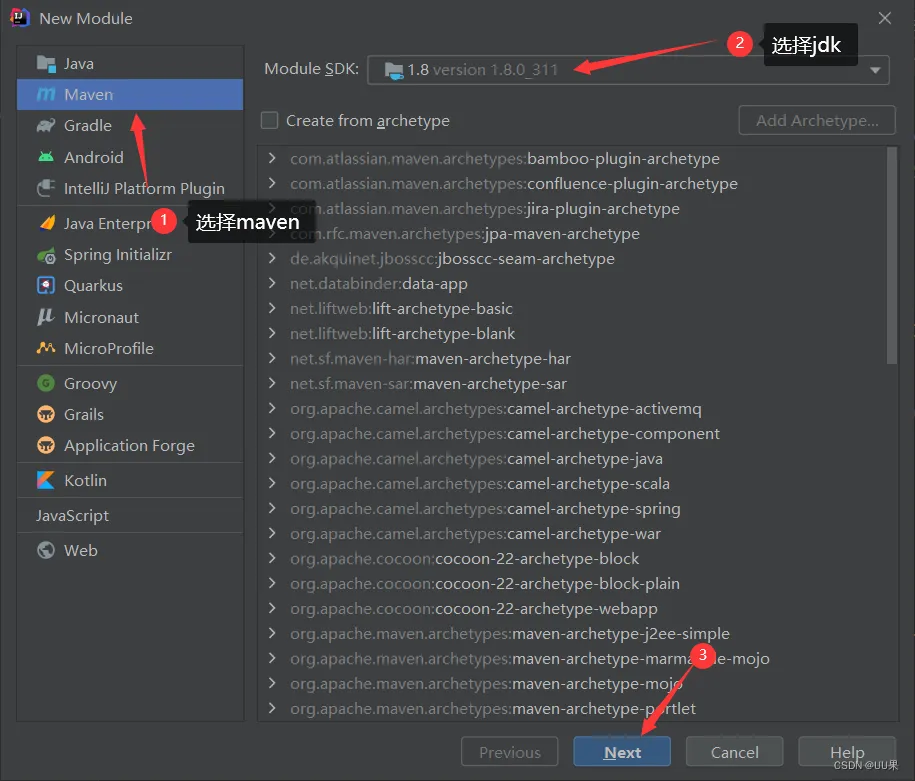Click the Previous button
The image size is (915, 781).
pyautogui.click(x=509, y=752)
